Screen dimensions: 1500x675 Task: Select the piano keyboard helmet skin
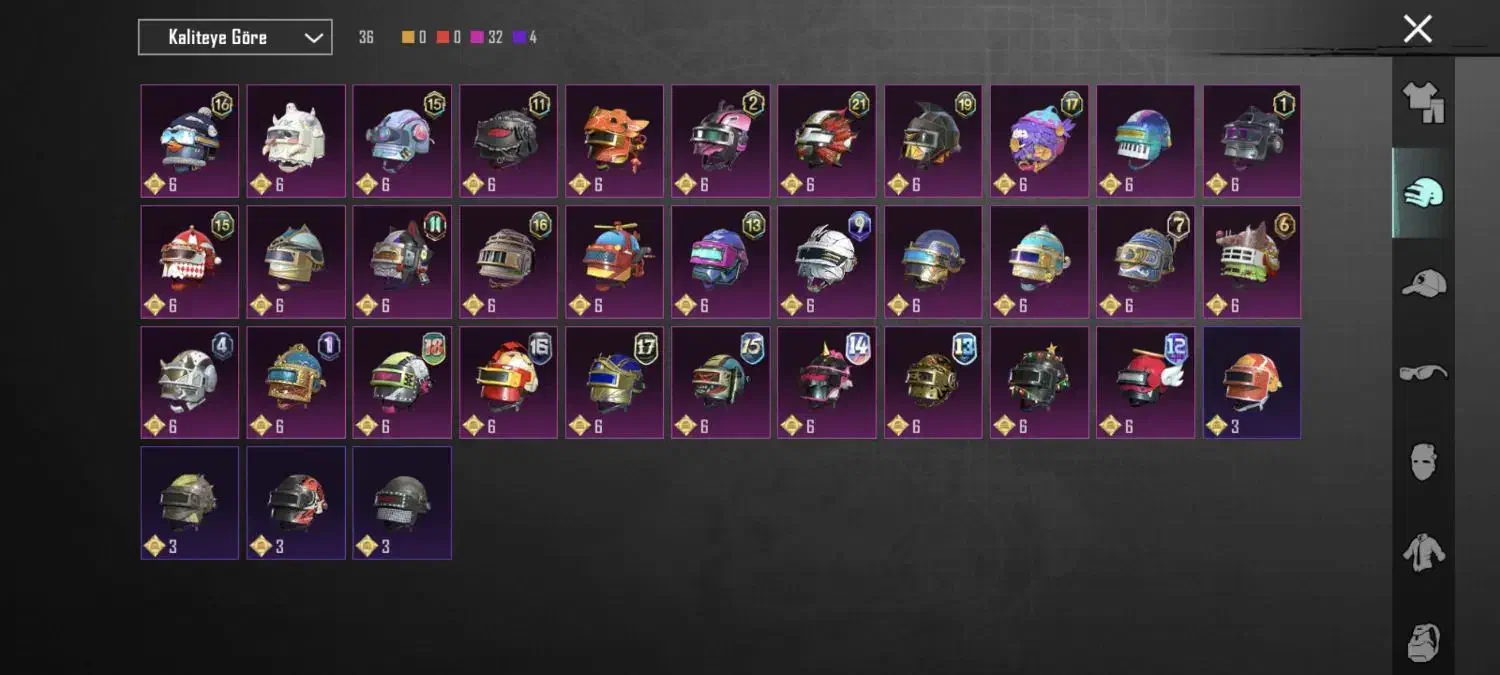1146,141
